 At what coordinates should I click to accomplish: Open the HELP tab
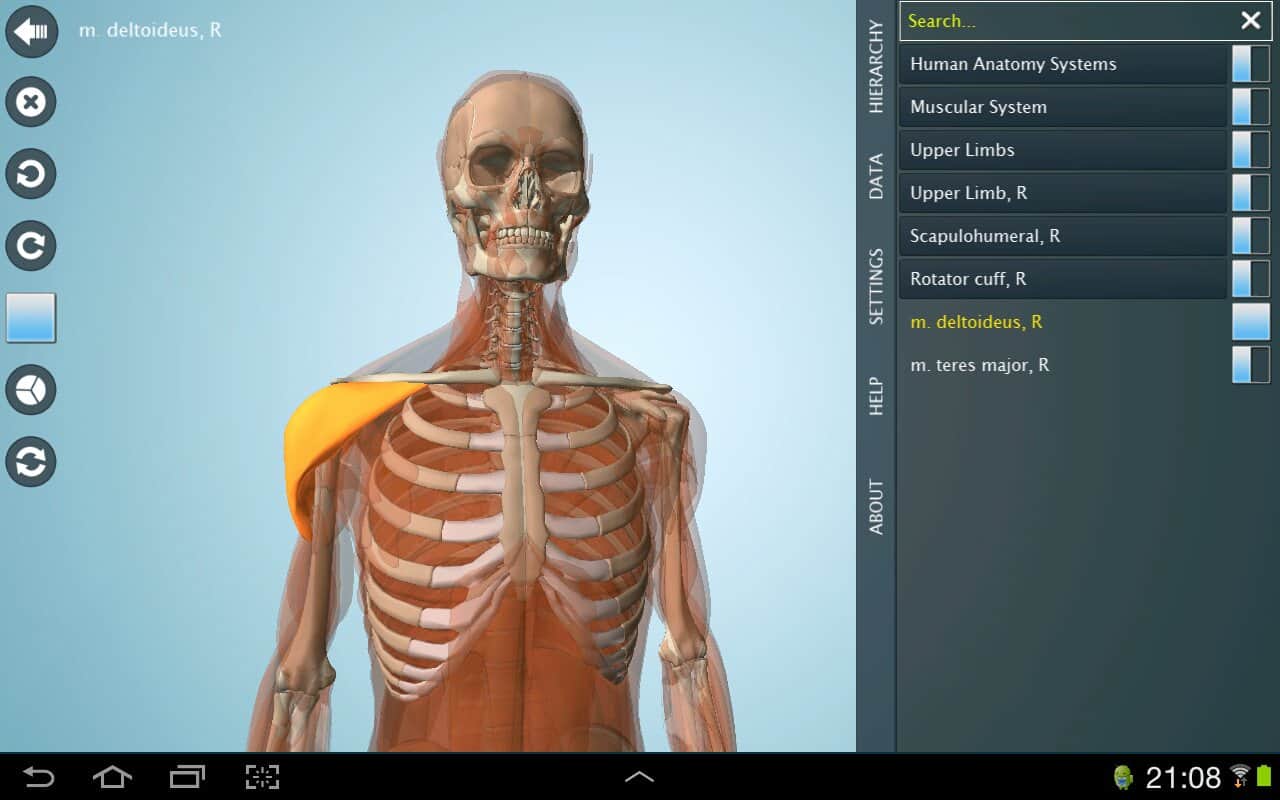click(876, 396)
